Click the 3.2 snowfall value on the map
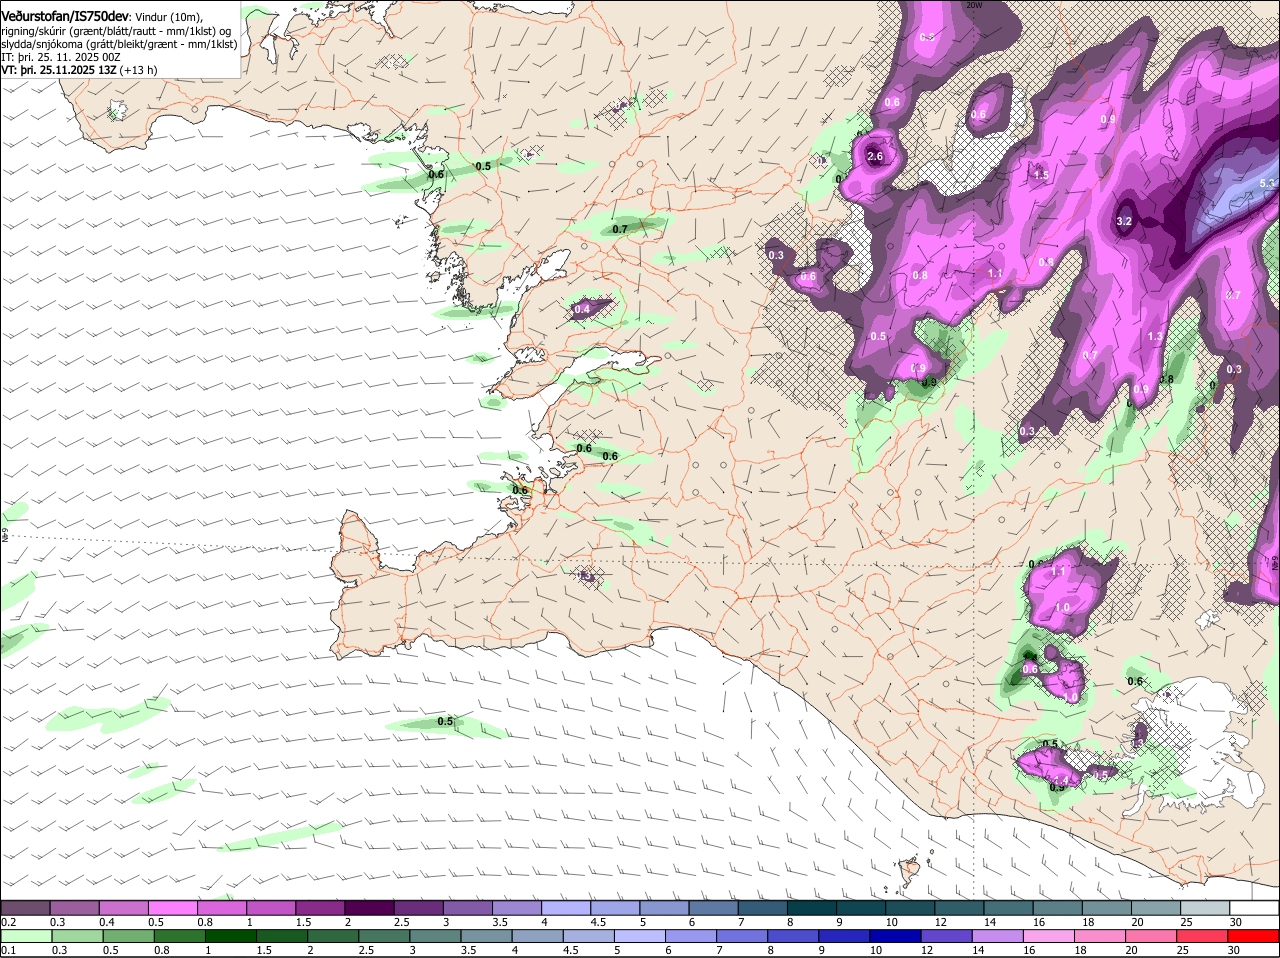1280x958 pixels. pyautogui.click(x=1123, y=221)
